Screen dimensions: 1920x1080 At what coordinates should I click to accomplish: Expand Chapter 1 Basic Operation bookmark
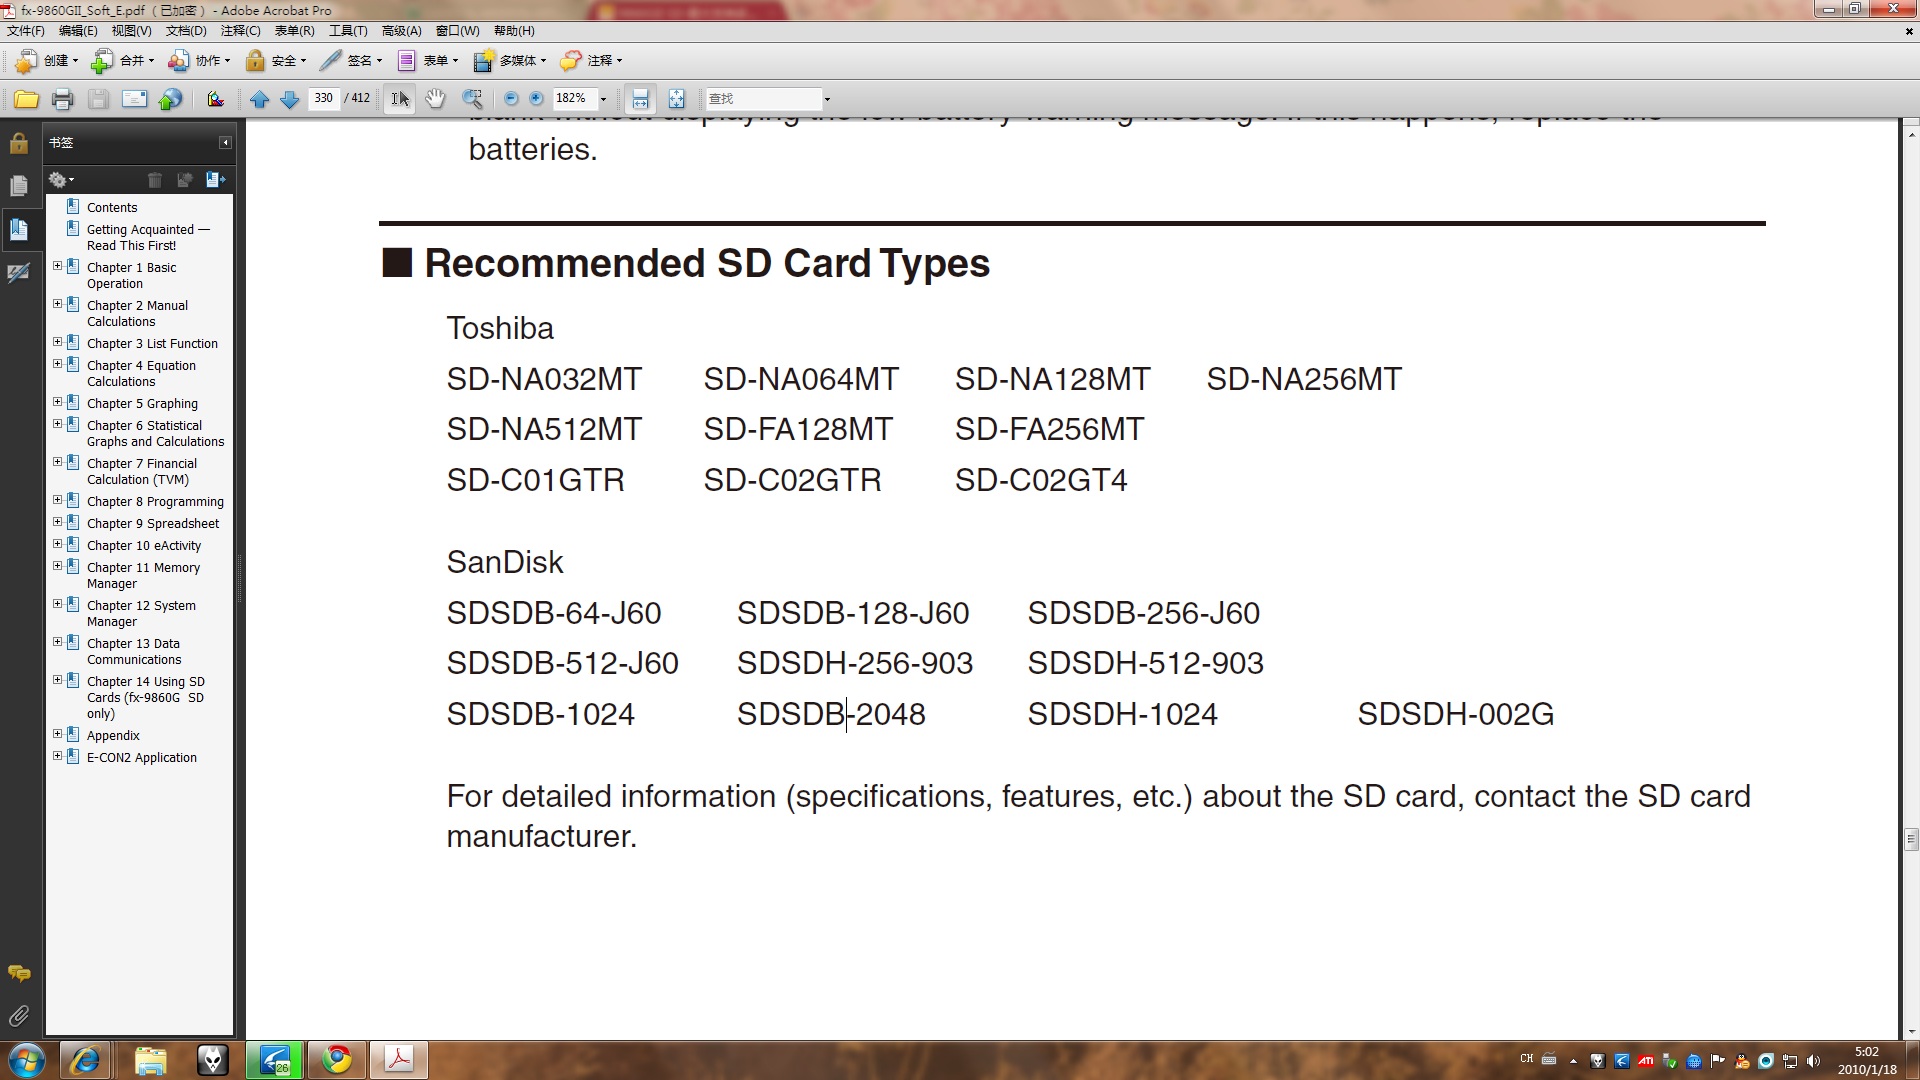coord(57,267)
